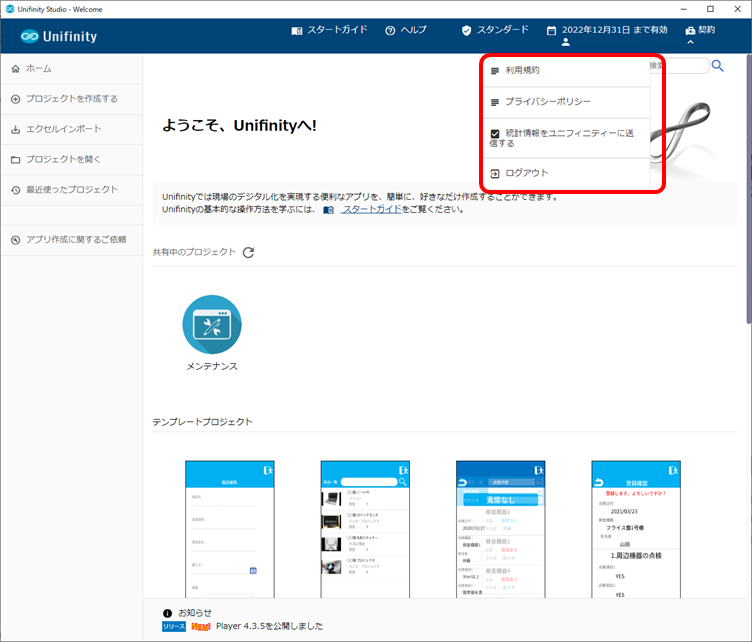
Task: Choose ログアウト to sign out
Action: click(526, 173)
